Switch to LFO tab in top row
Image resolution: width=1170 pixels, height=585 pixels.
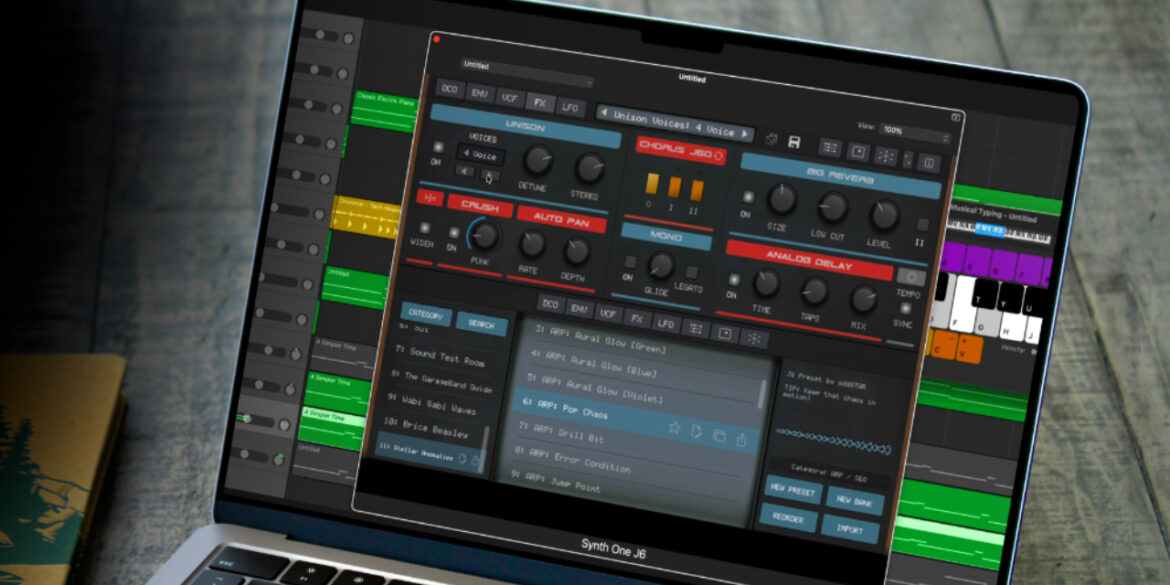tap(570, 107)
